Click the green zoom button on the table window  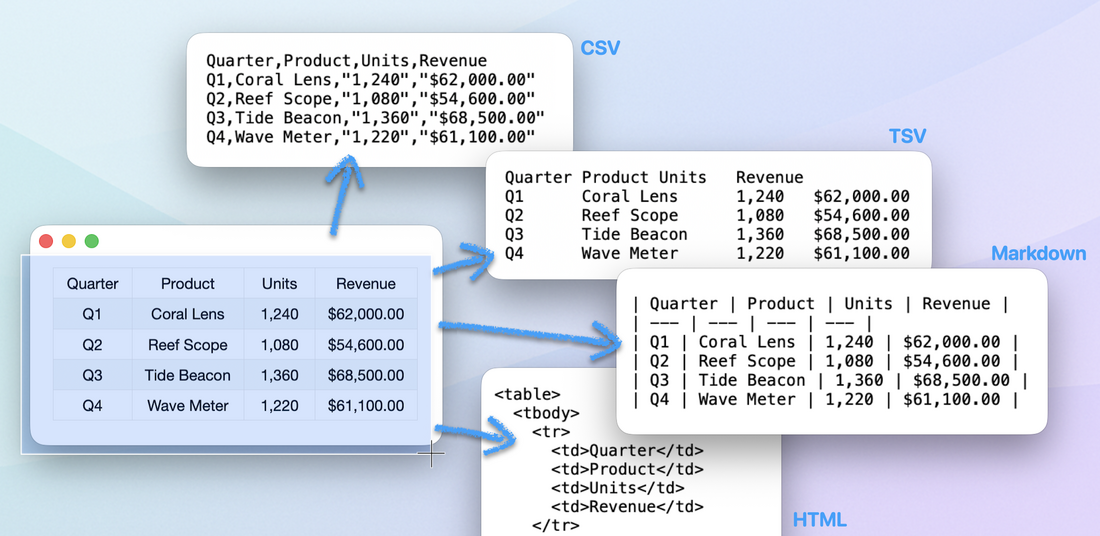[92, 241]
